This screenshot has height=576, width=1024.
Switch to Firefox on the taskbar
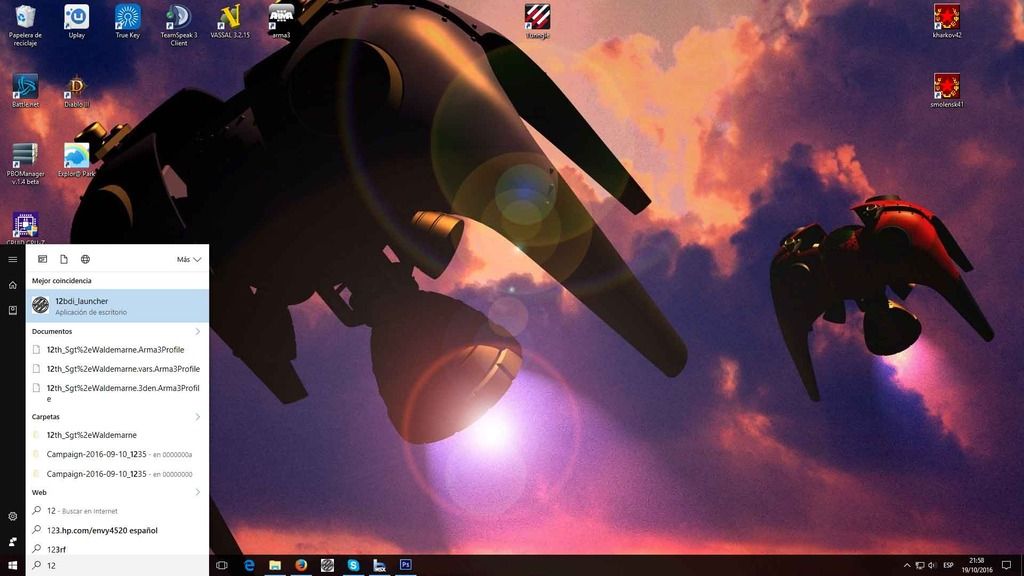click(x=301, y=565)
